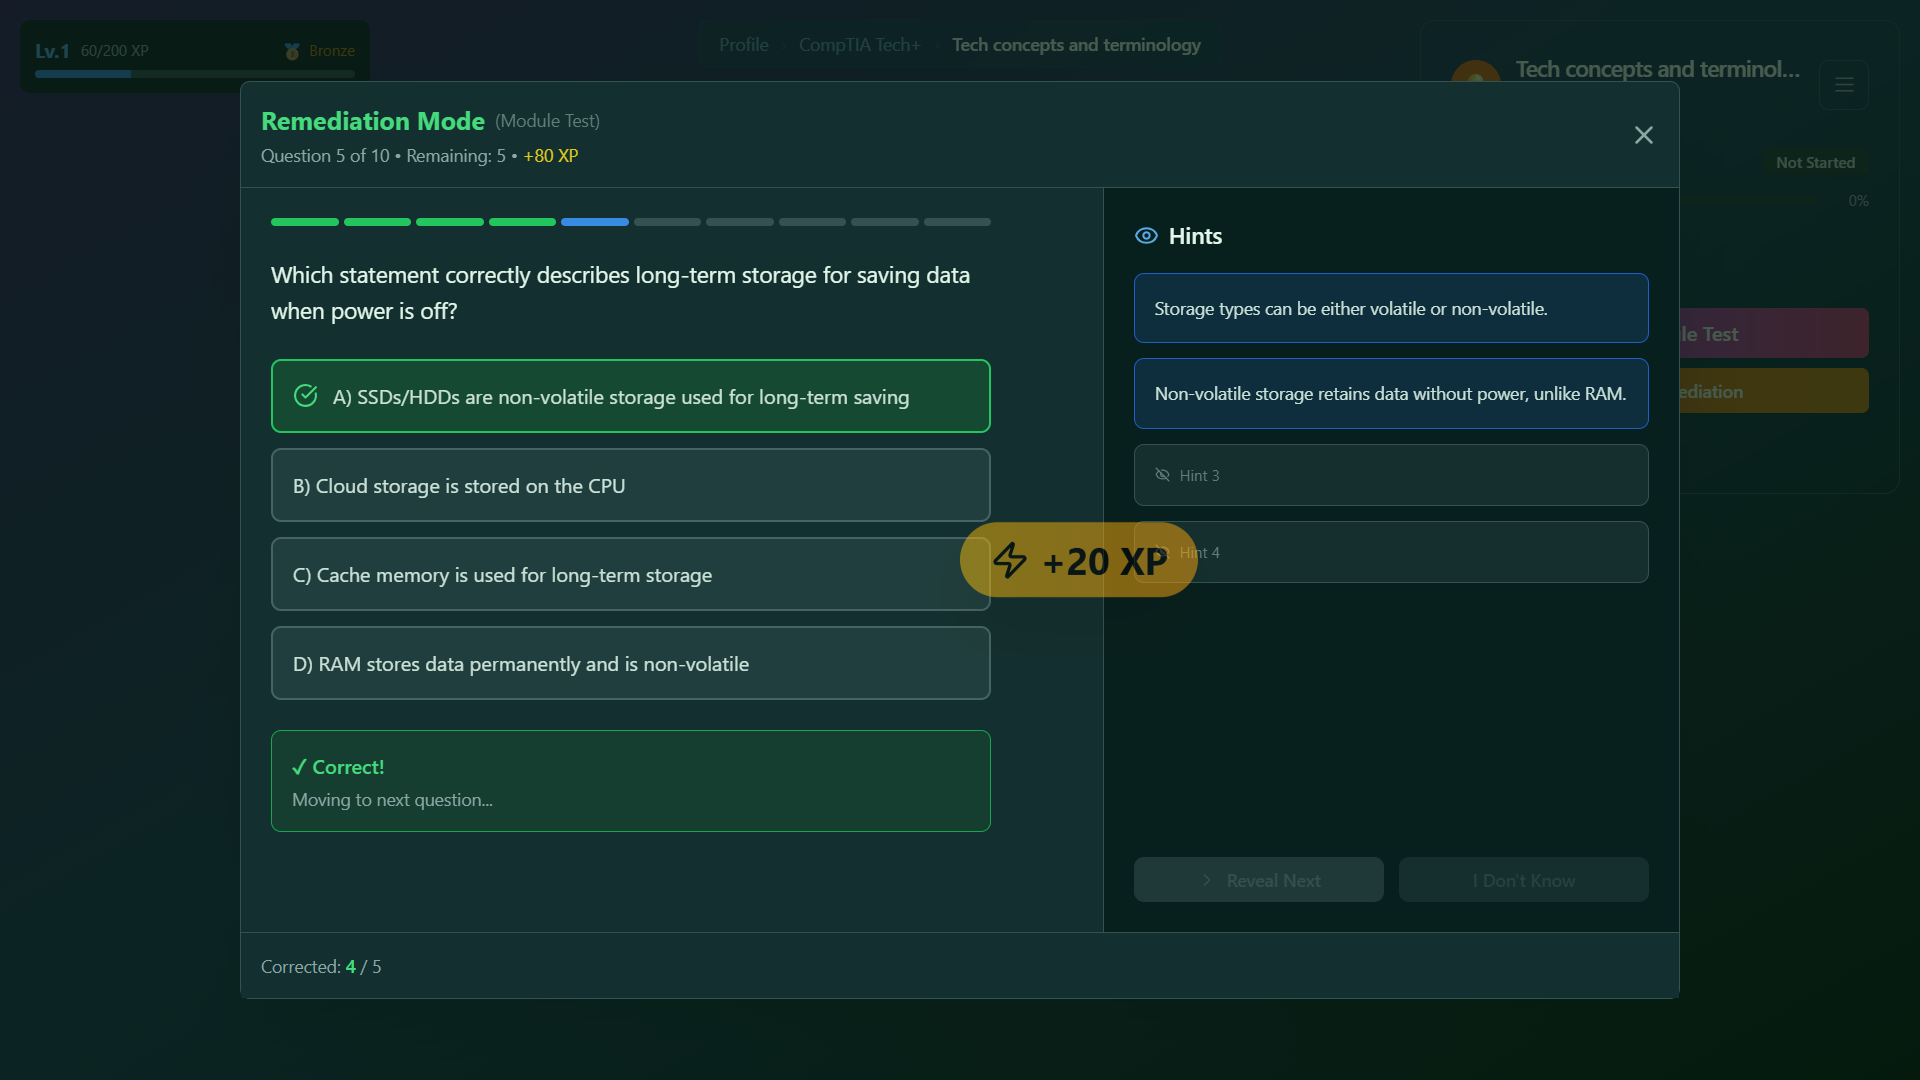Click the first hint about volatile storage
This screenshot has height=1080, width=1920.
[1390, 308]
